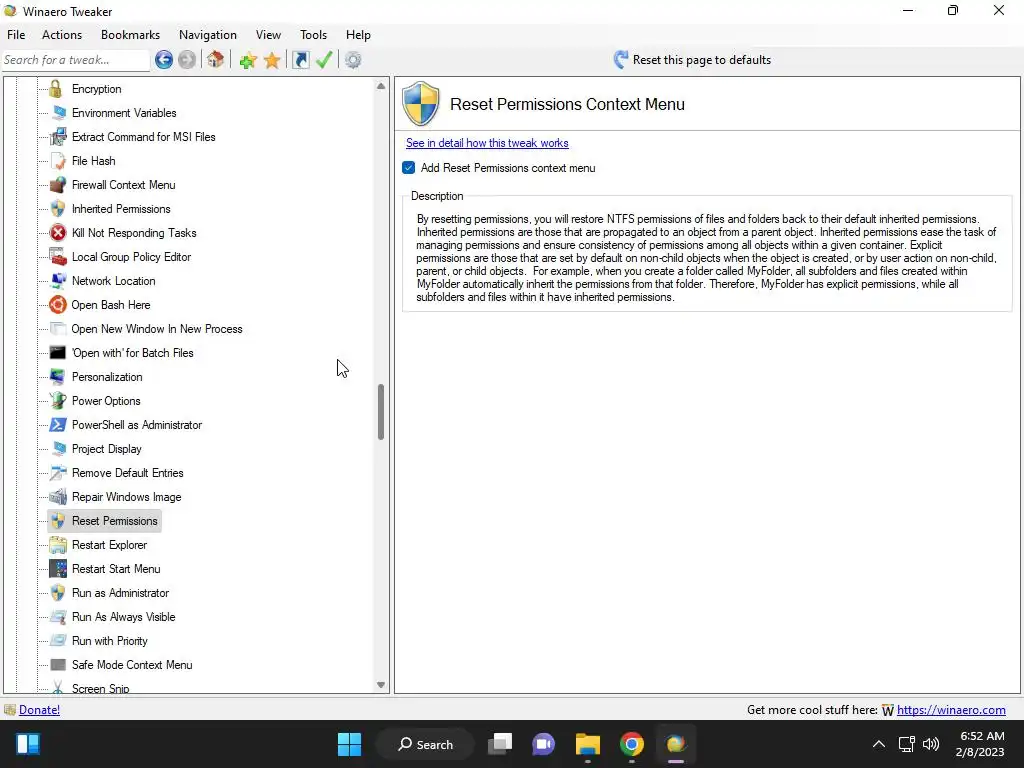Show hidden tray icons chevron
This screenshot has height=768, width=1024.
(879, 744)
